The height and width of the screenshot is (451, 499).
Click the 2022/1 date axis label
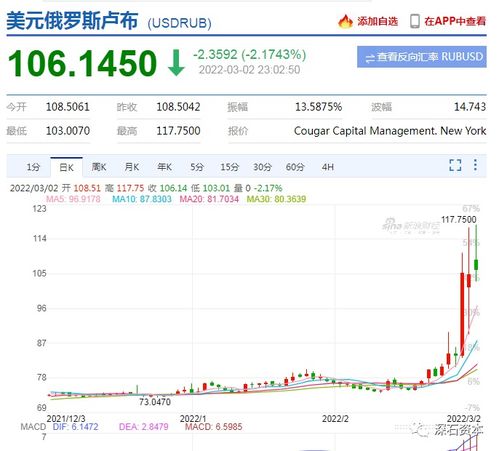(193, 419)
